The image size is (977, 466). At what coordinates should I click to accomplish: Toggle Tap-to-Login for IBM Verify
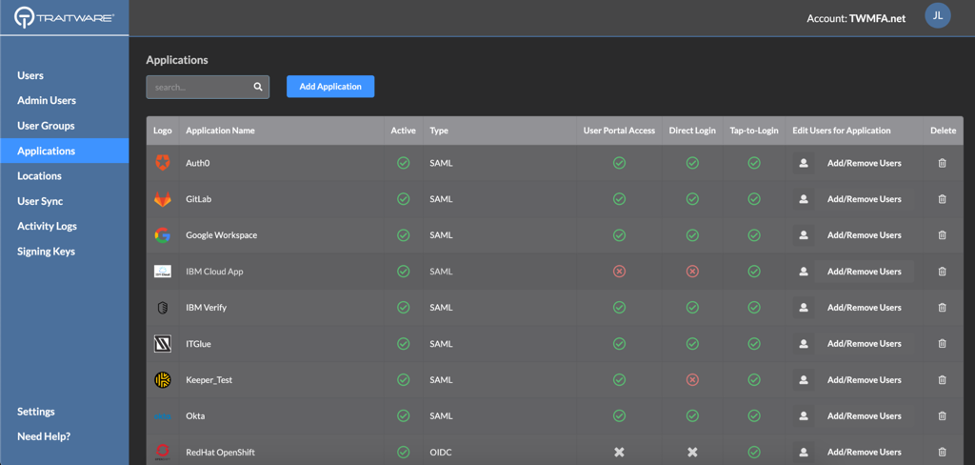click(x=754, y=308)
